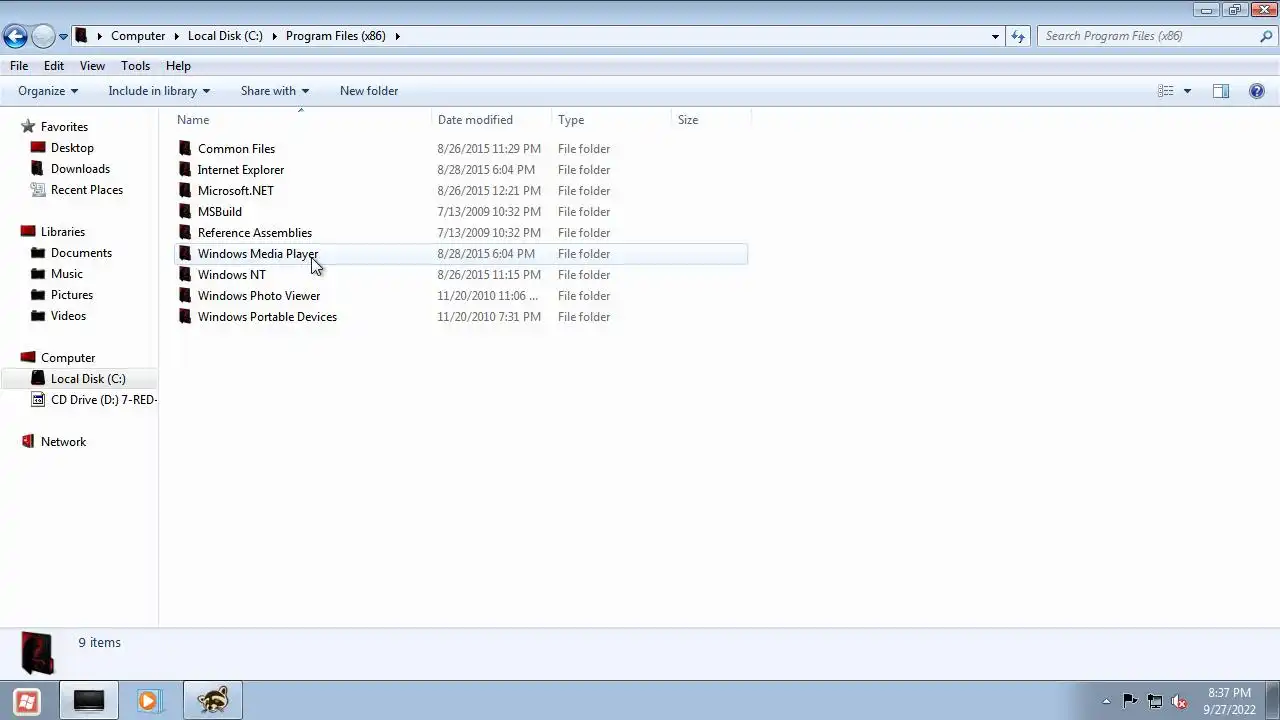Launch Windows Media Player from taskbar
This screenshot has width=1280, height=720.
click(x=148, y=701)
